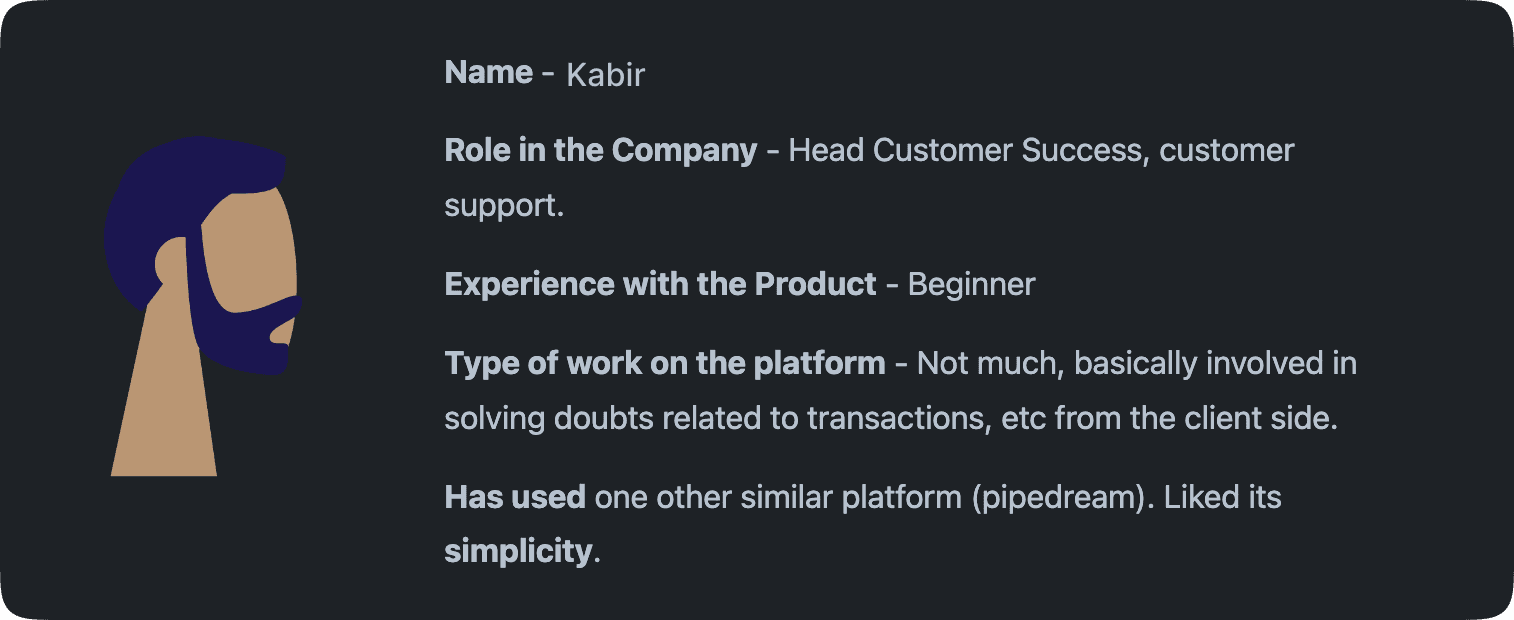
Task: Click the word 'support.'
Action: pyautogui.click(x=504, y=206)
